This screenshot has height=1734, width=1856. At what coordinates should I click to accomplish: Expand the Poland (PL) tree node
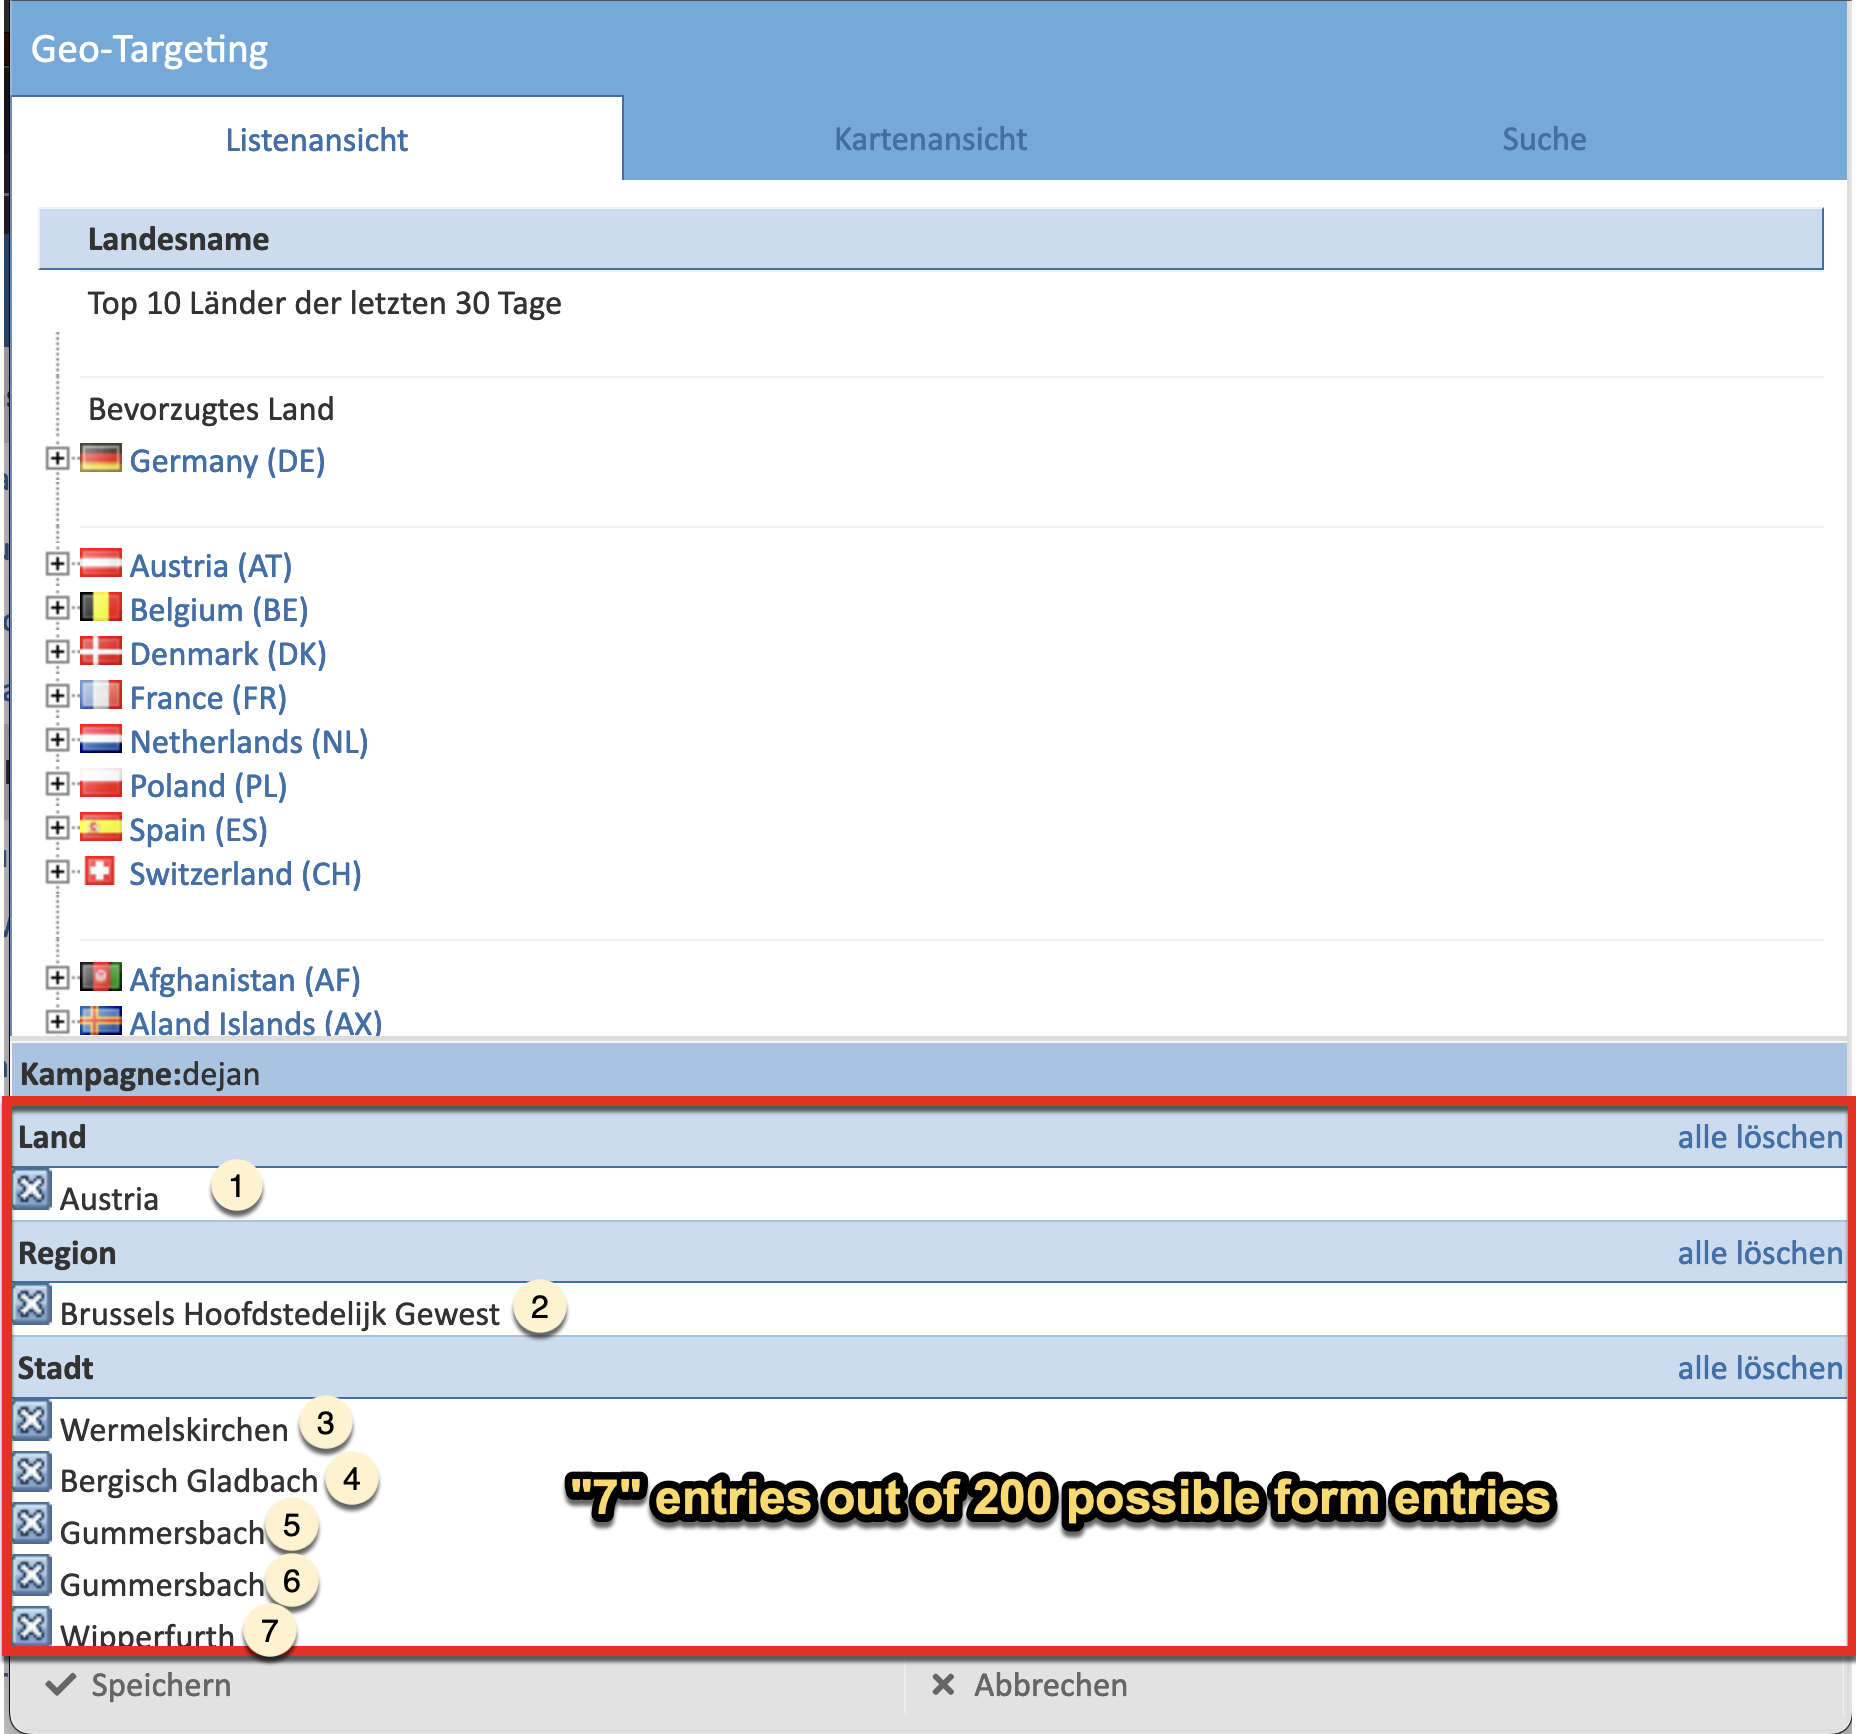tap(57, 784)
